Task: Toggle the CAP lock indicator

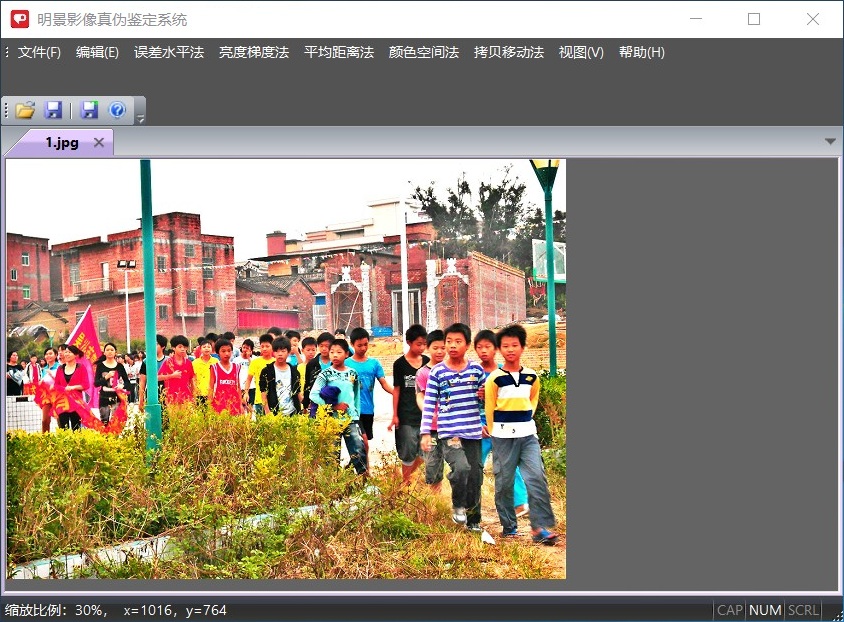Action: point(729,610)
